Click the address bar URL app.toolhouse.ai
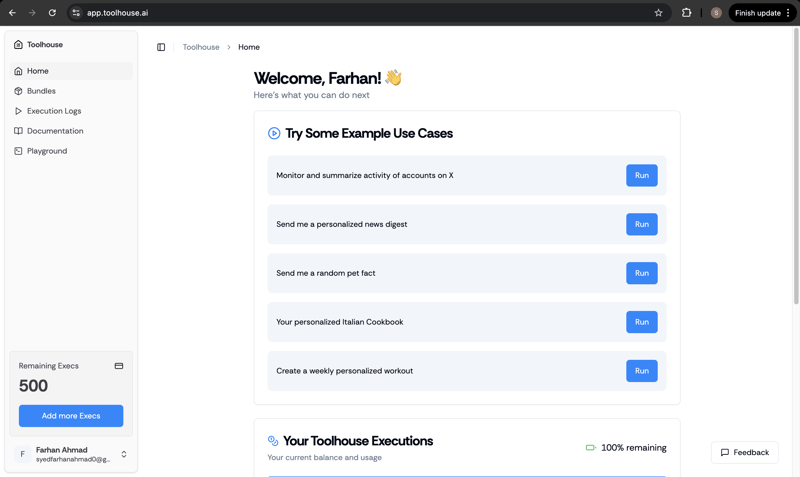The height and width of the screenshot is (477, 800). [117, 13]
